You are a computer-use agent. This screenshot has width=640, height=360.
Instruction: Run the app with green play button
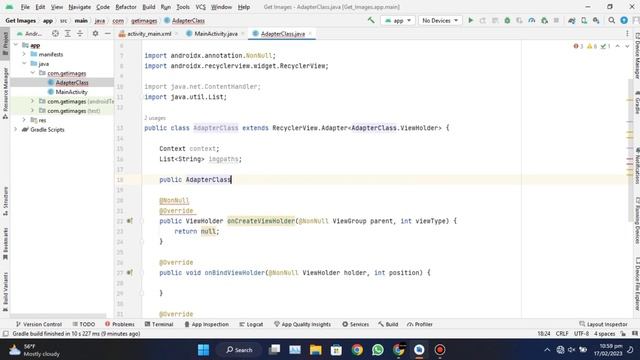(471, 20)
